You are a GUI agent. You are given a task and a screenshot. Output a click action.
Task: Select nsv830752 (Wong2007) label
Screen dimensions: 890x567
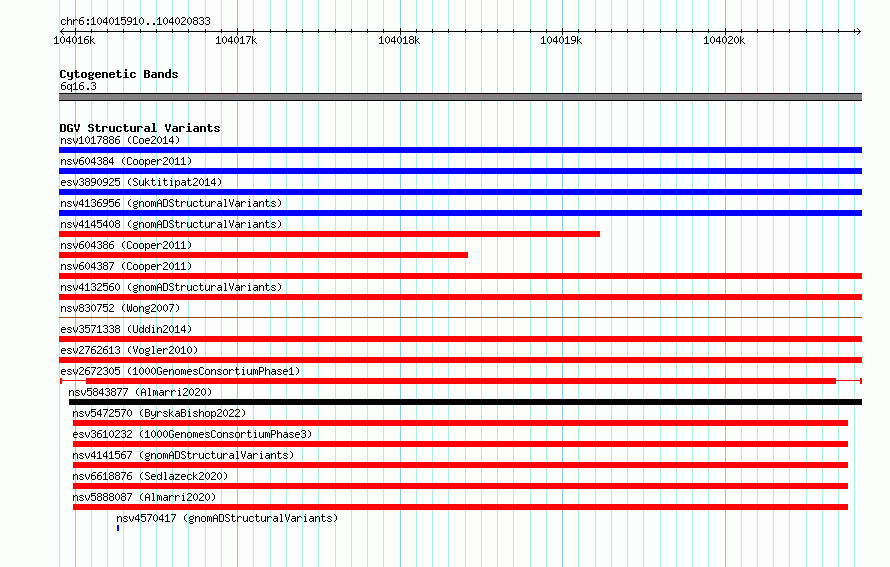120,308
